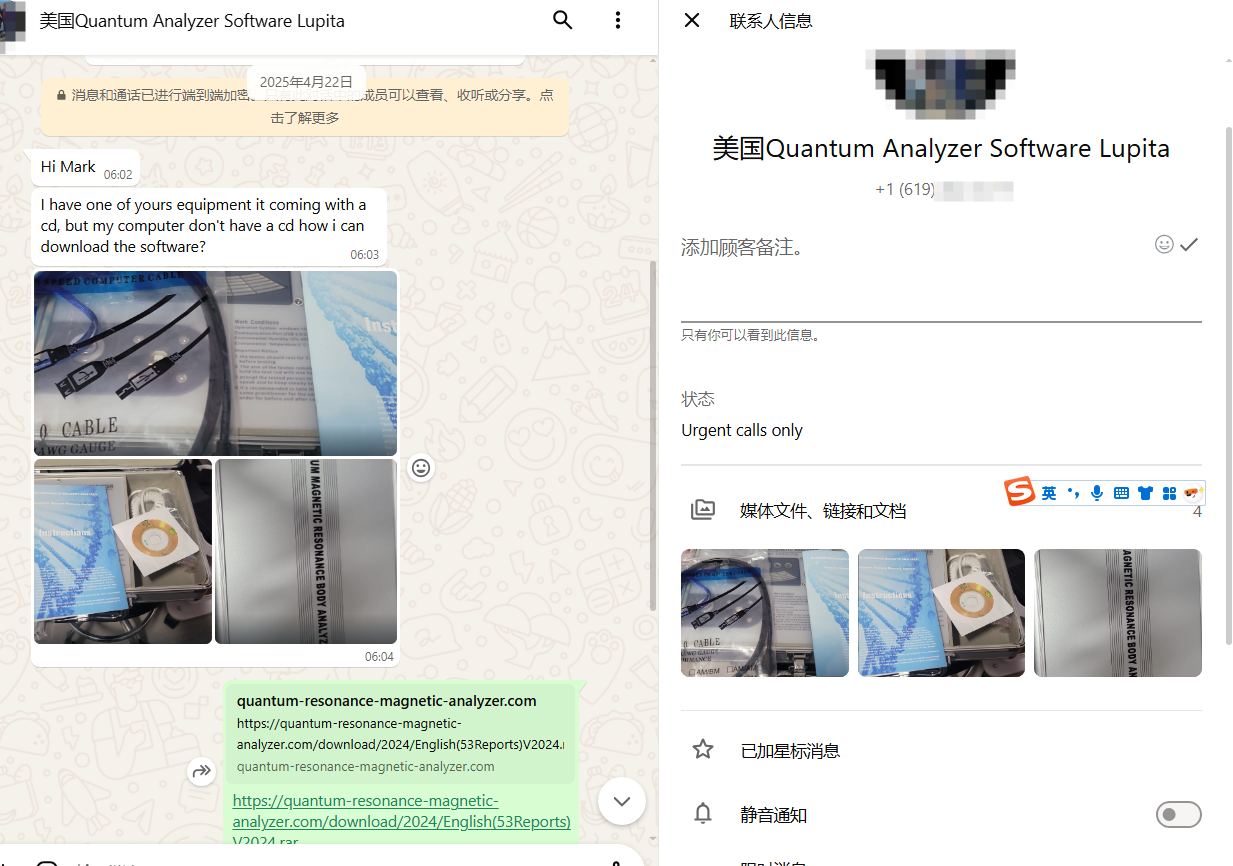The width and height of the screenshot is (1233, 866).
Task: Toggle the 静音通知 mute switch
Action: [1178, 815]
